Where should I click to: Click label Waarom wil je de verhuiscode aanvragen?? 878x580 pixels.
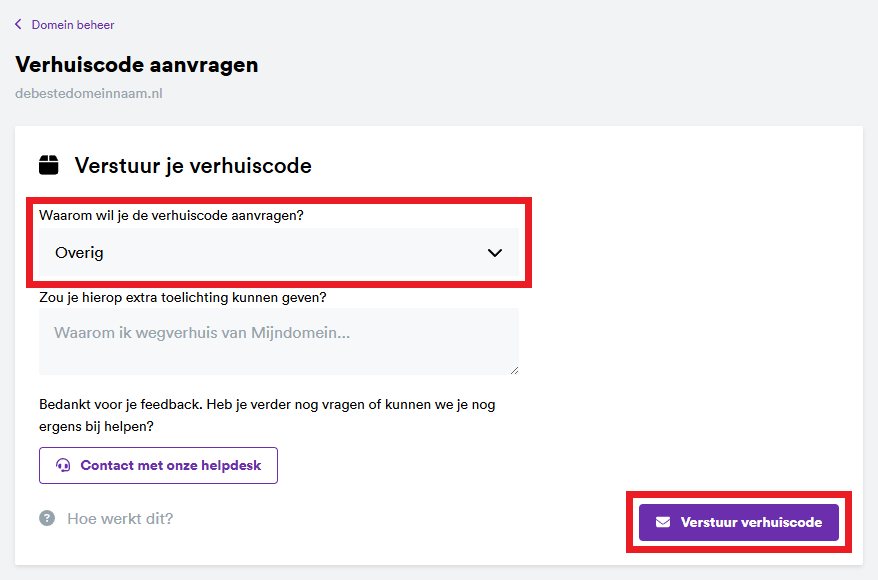pyautogui.click(x=171, y=216)
